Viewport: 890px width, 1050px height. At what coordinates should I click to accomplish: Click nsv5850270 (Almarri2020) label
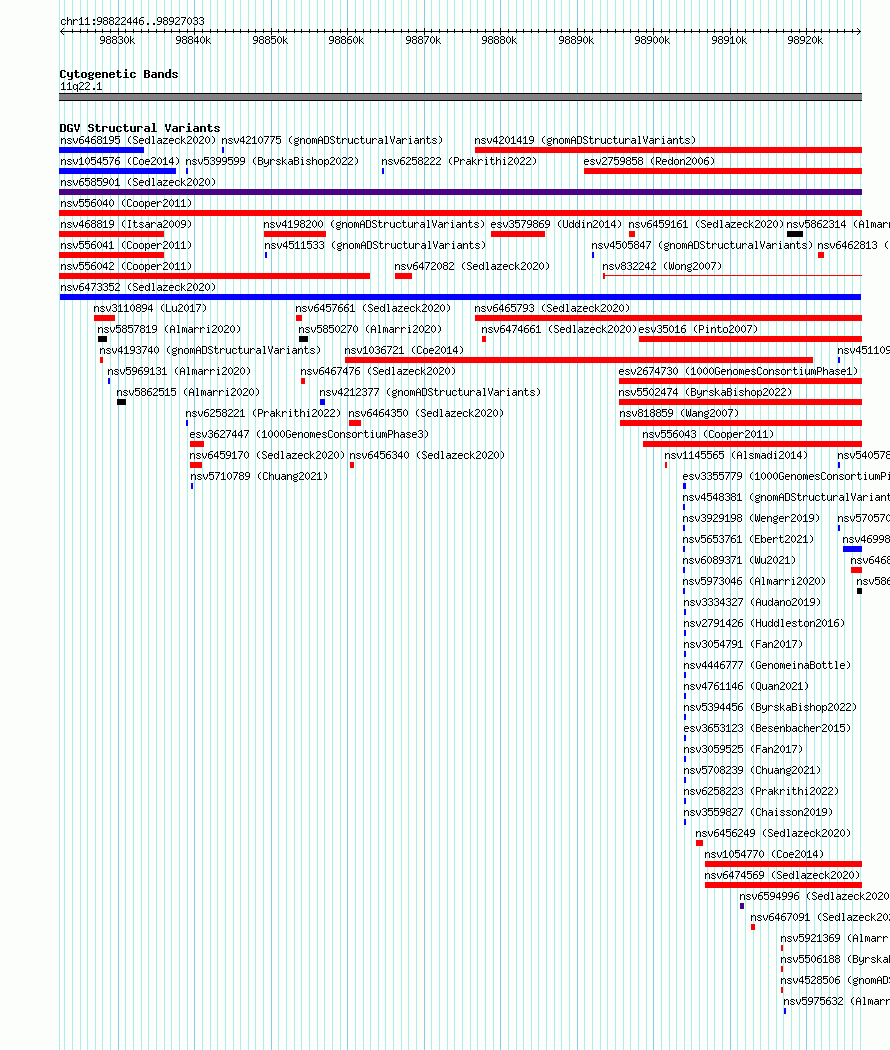pyautogui.click(x=370, y=329)
